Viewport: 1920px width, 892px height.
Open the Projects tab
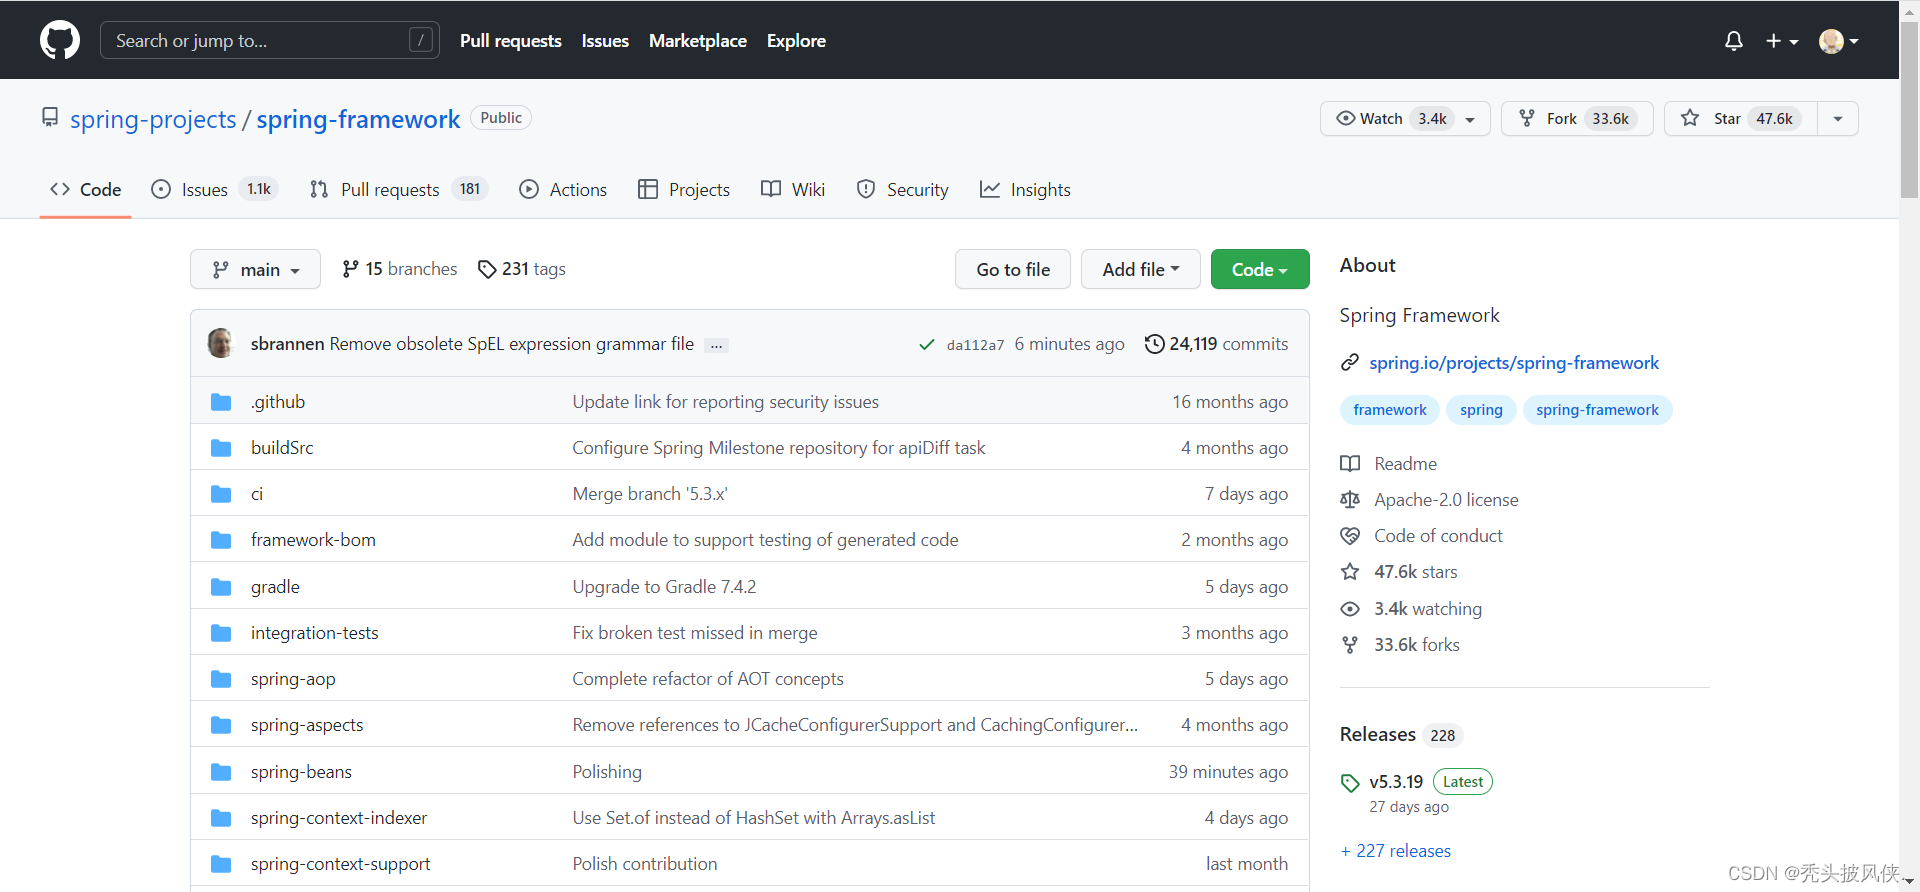point(684,189)
